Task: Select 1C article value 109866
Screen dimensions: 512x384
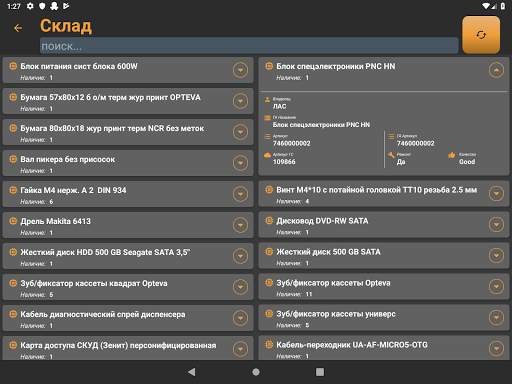Action: click(x=284, y=162)
